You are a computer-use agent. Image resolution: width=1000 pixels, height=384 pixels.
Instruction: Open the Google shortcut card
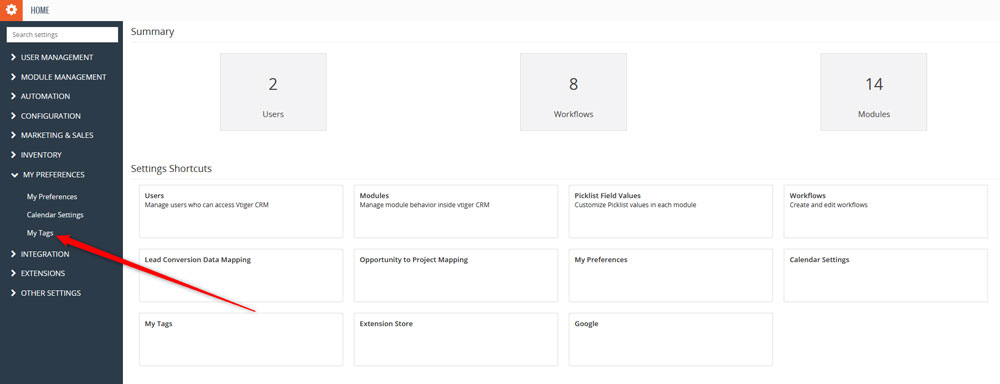tap(671, 339)
